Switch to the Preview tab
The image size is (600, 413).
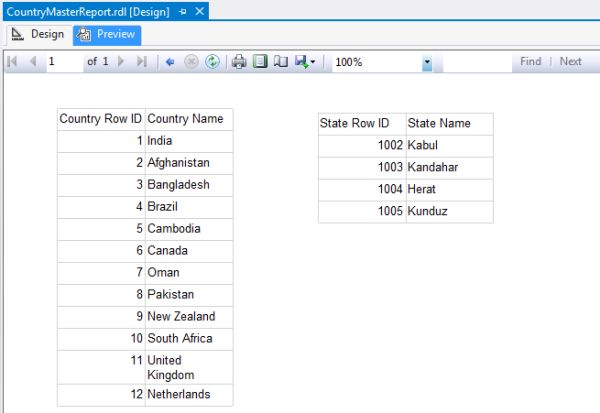point(107,34)
